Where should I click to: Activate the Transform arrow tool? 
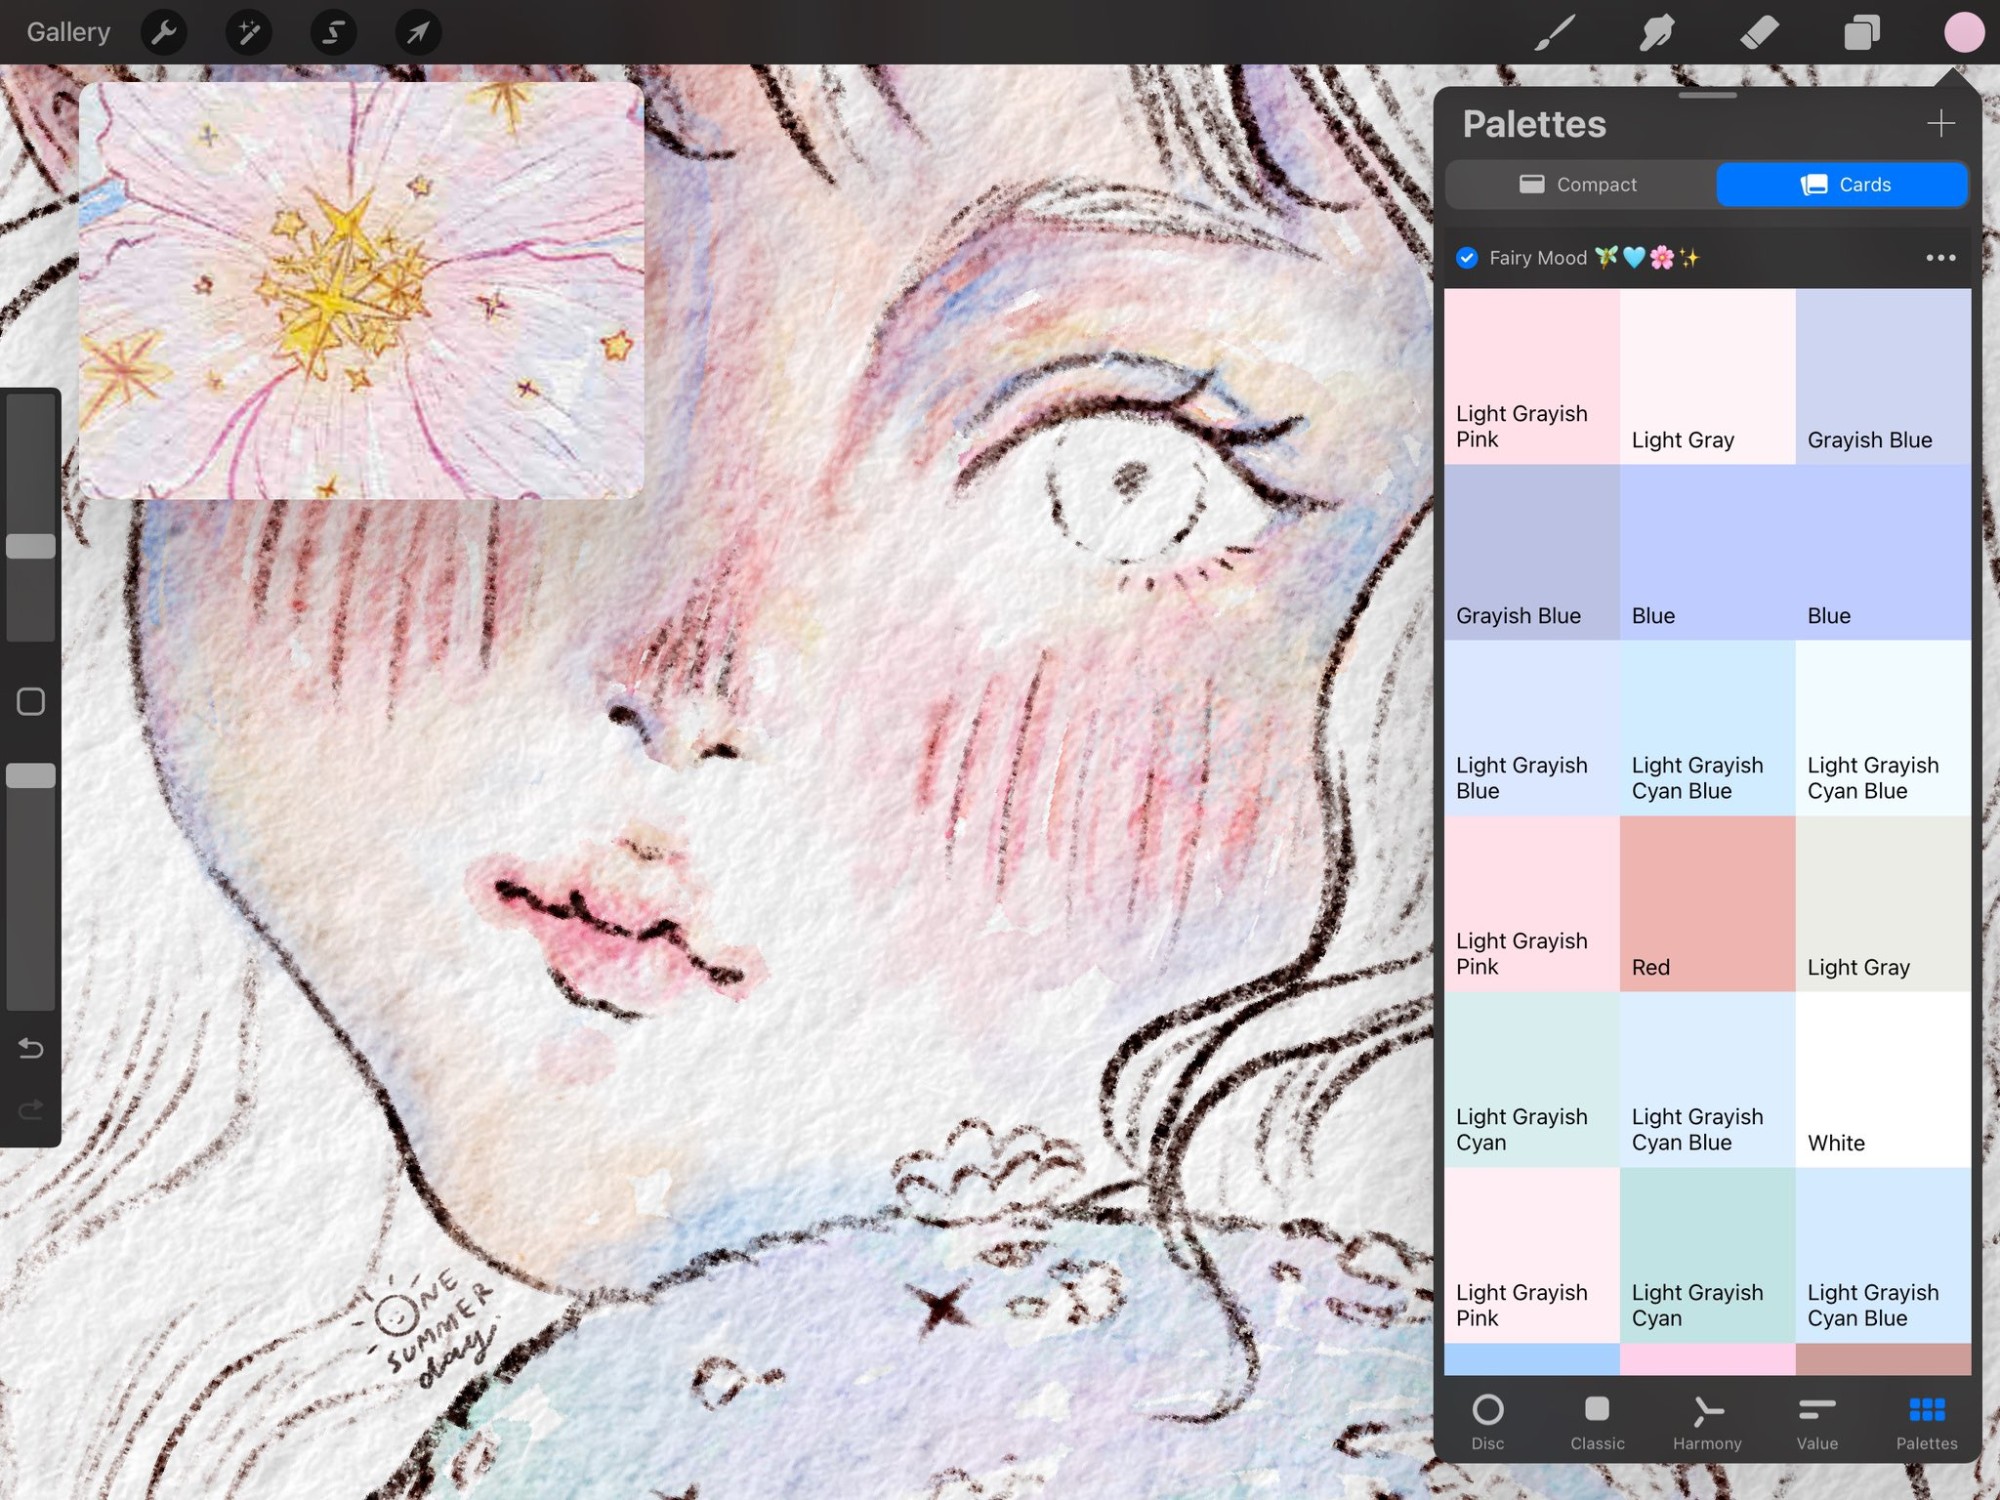[418, 33]
